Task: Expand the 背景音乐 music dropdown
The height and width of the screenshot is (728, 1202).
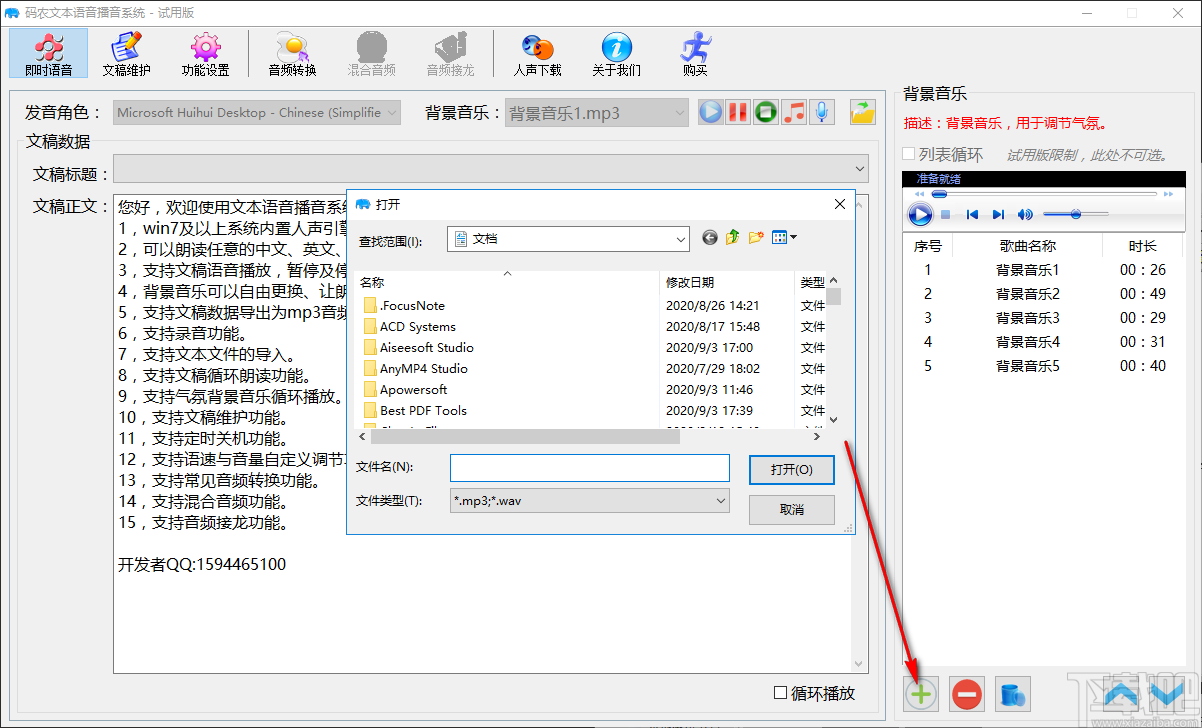Action: click(x=680, y=113)
